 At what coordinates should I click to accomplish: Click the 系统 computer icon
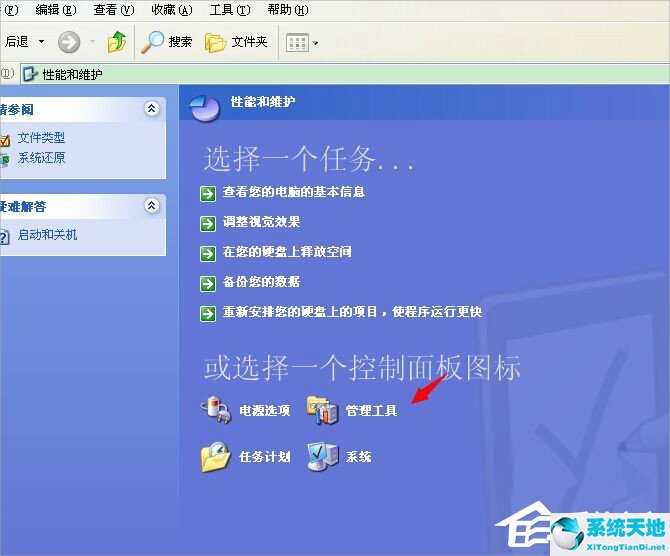pos(323,457)
